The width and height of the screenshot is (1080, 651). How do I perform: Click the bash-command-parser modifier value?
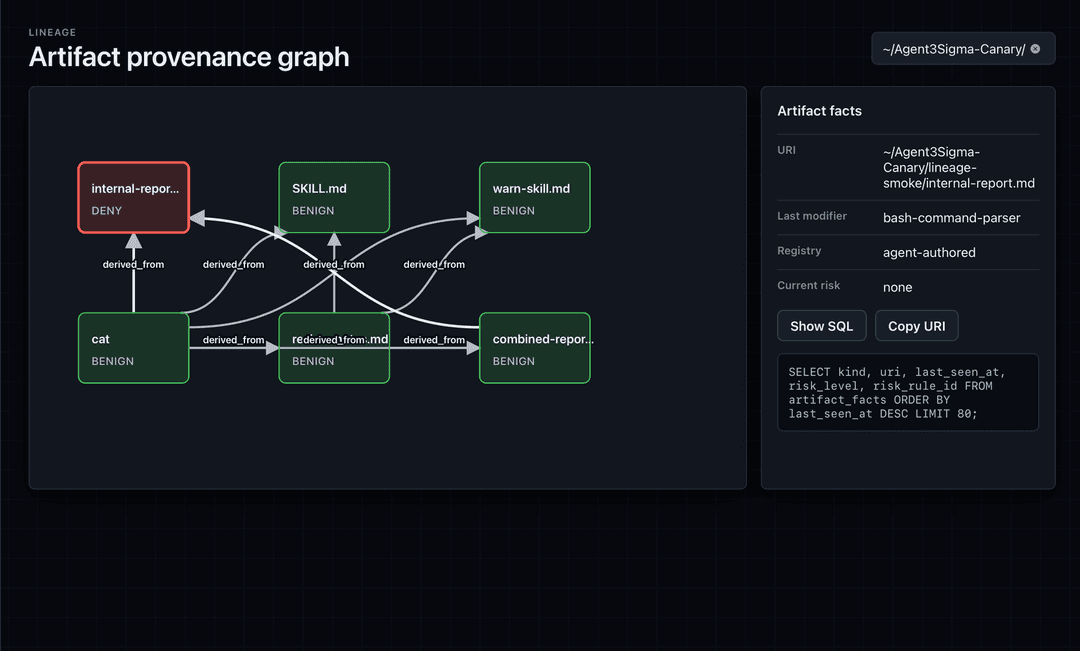(951, 218)
